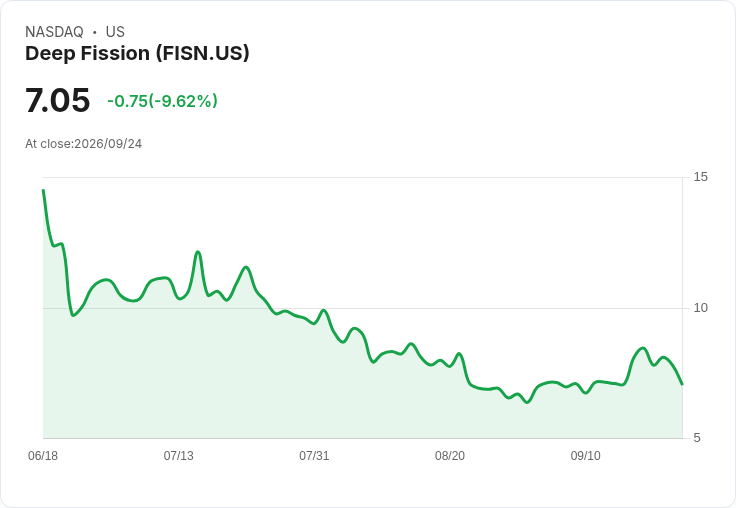Click the late-September peak on the chart line

(643, 348)
